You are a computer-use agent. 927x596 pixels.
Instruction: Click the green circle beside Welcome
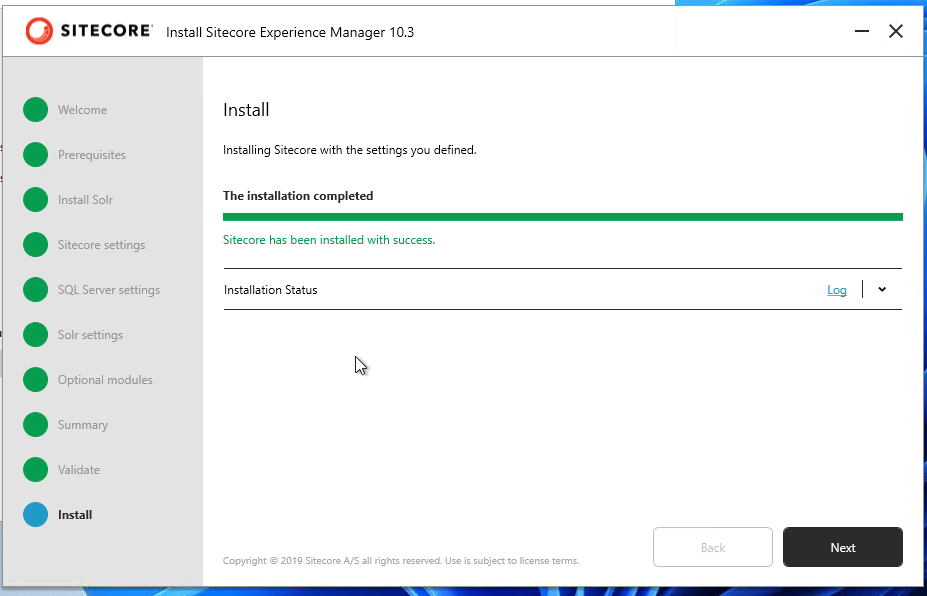36,110
